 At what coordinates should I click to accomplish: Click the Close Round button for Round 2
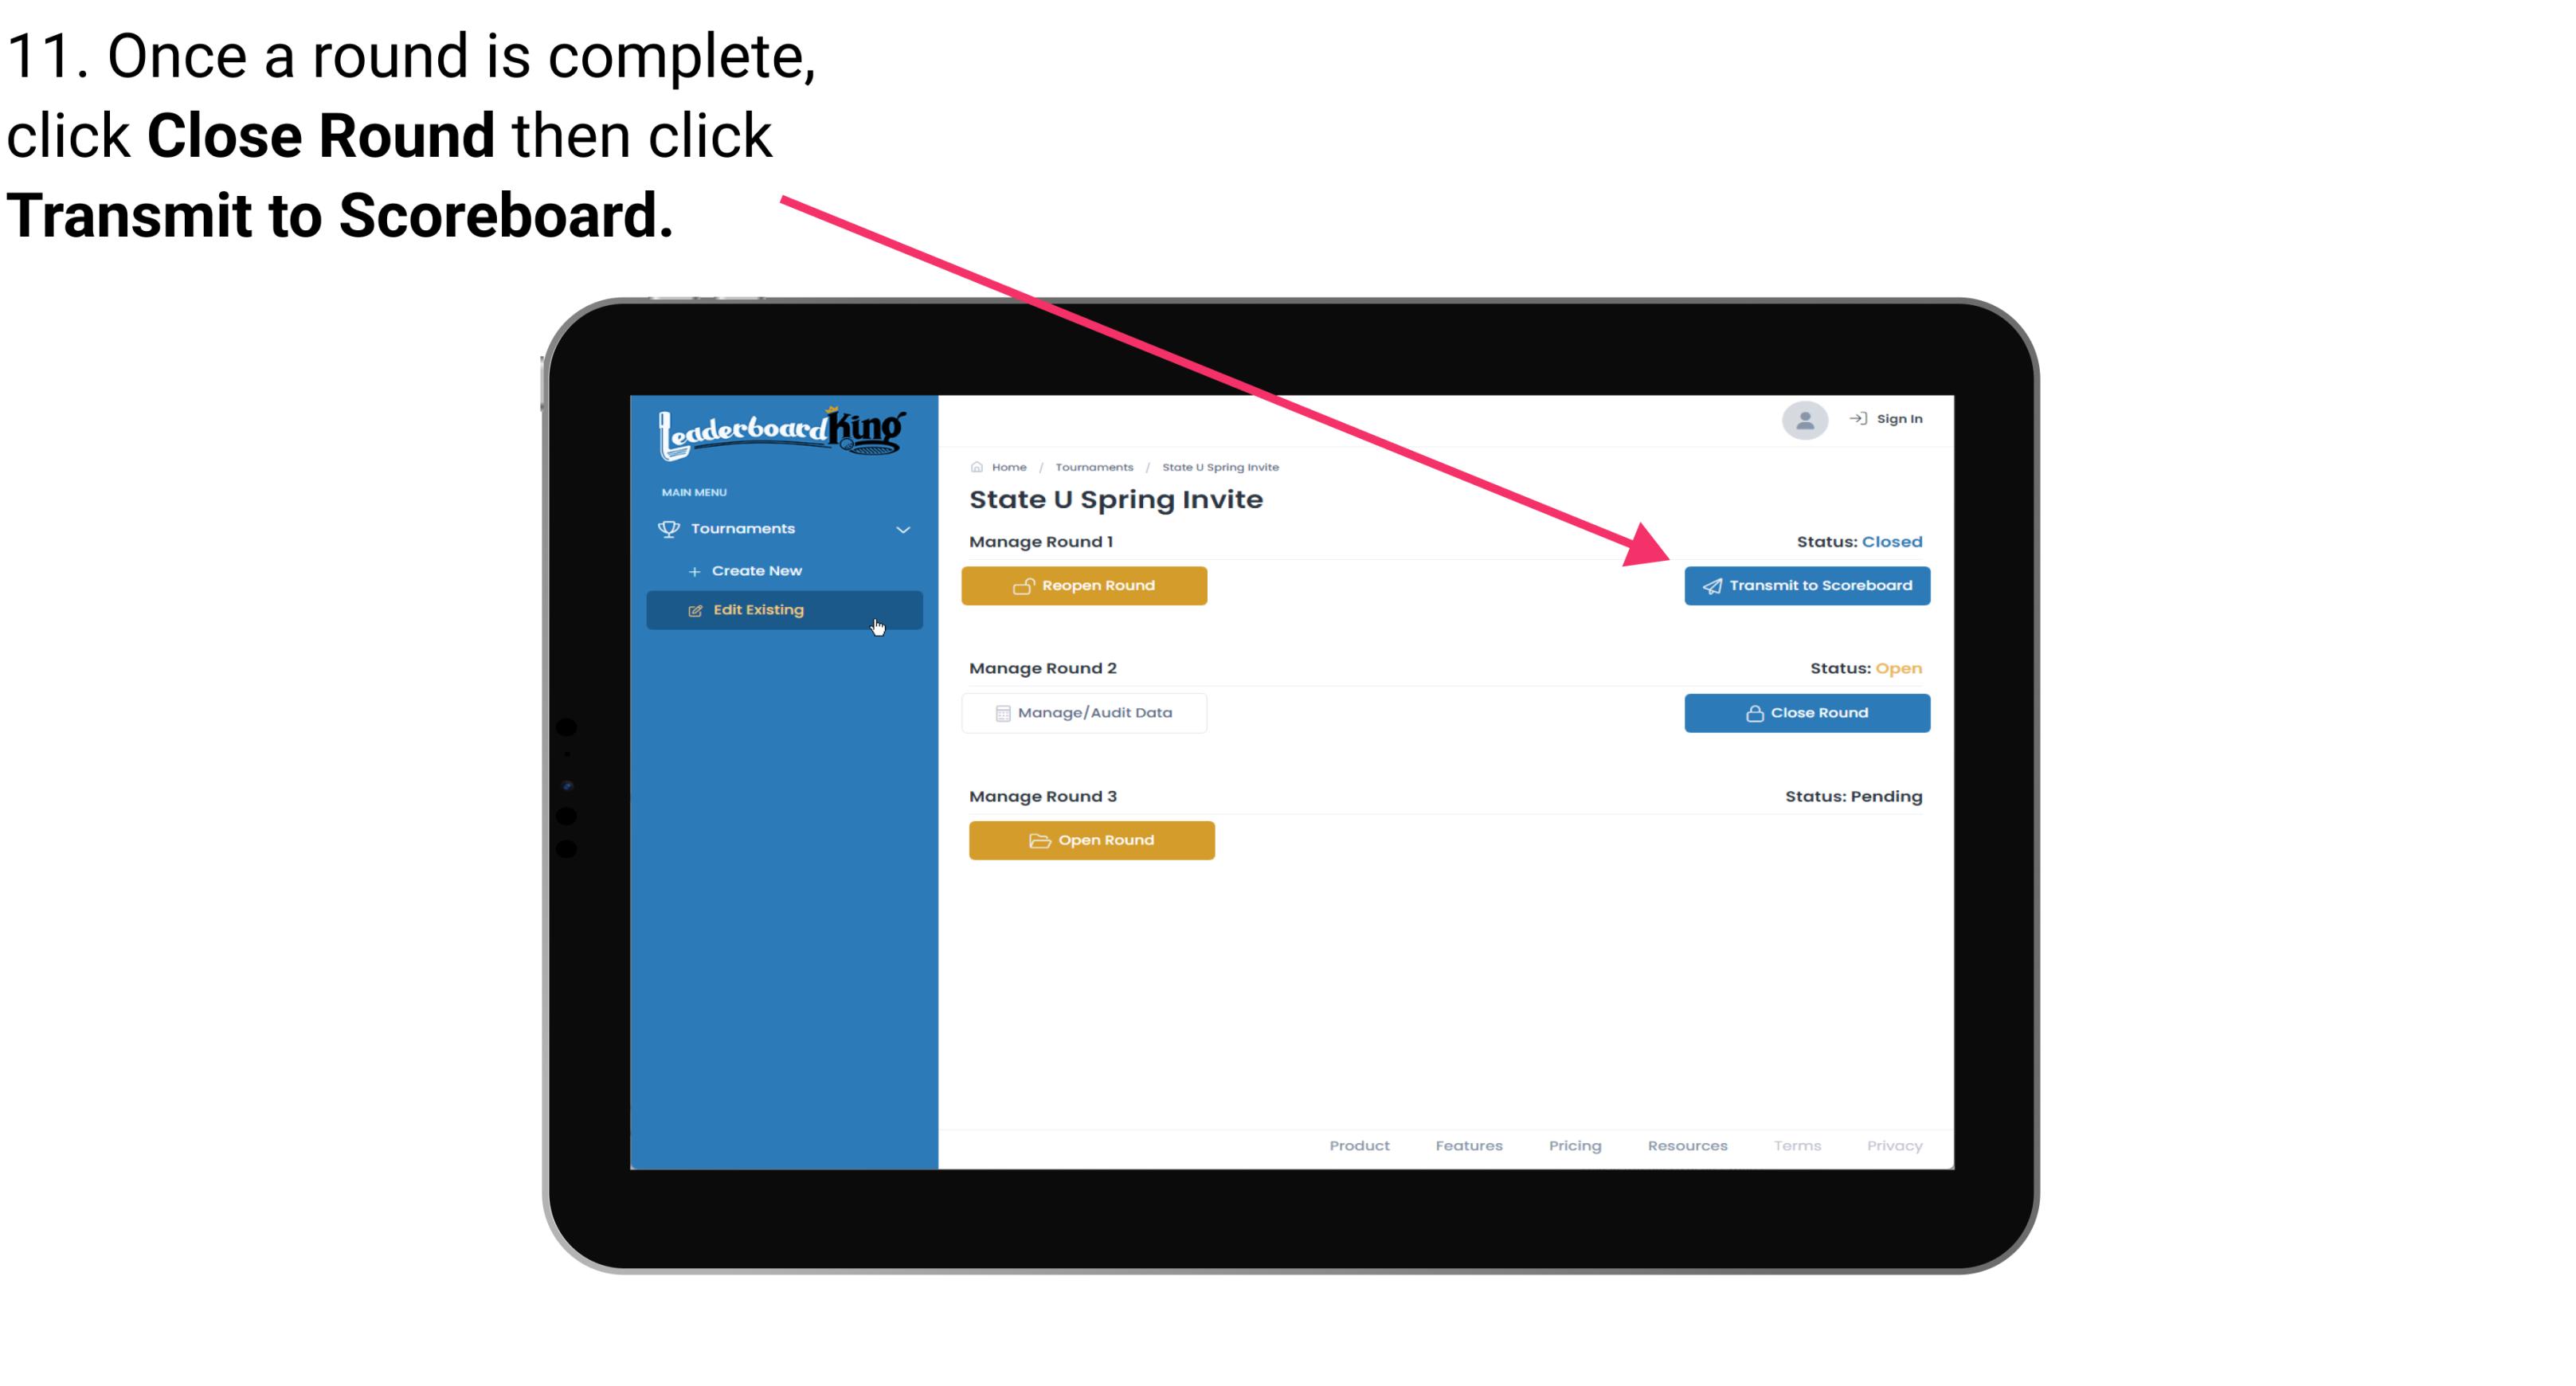click(x=1808, y=712)
